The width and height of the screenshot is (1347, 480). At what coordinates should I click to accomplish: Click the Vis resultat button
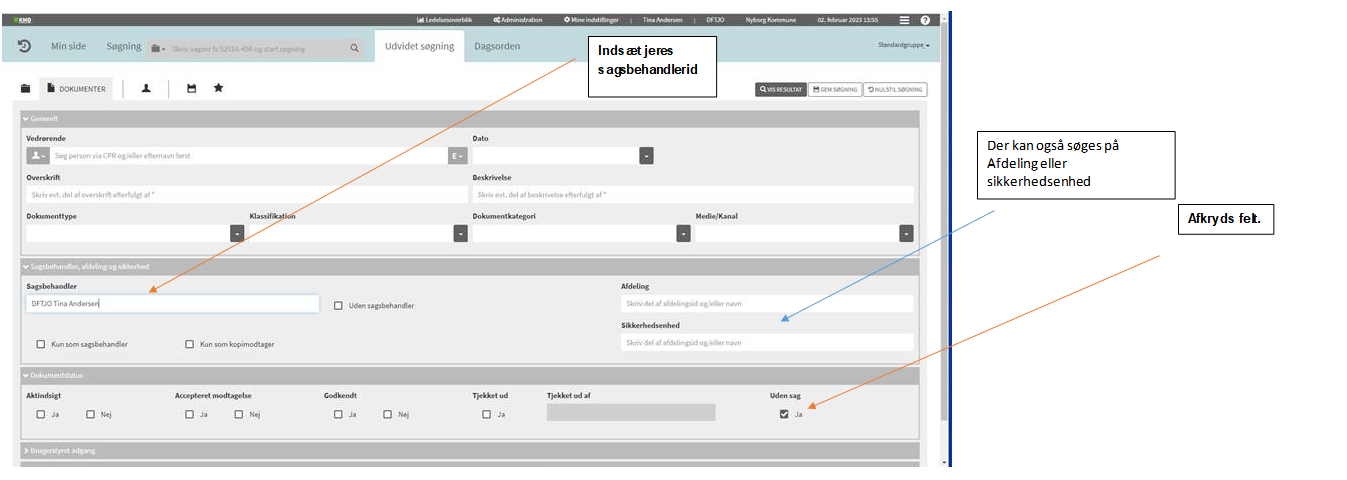780,89
